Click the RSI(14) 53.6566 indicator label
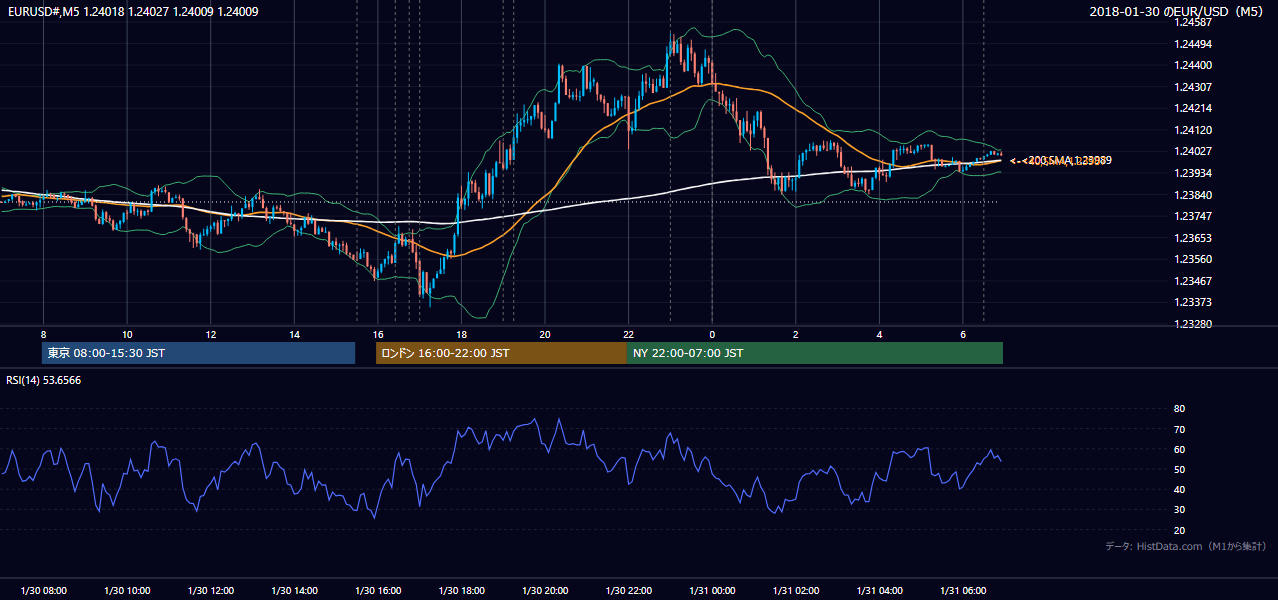This screenshot has width=1278, height=600. [44, 380]
